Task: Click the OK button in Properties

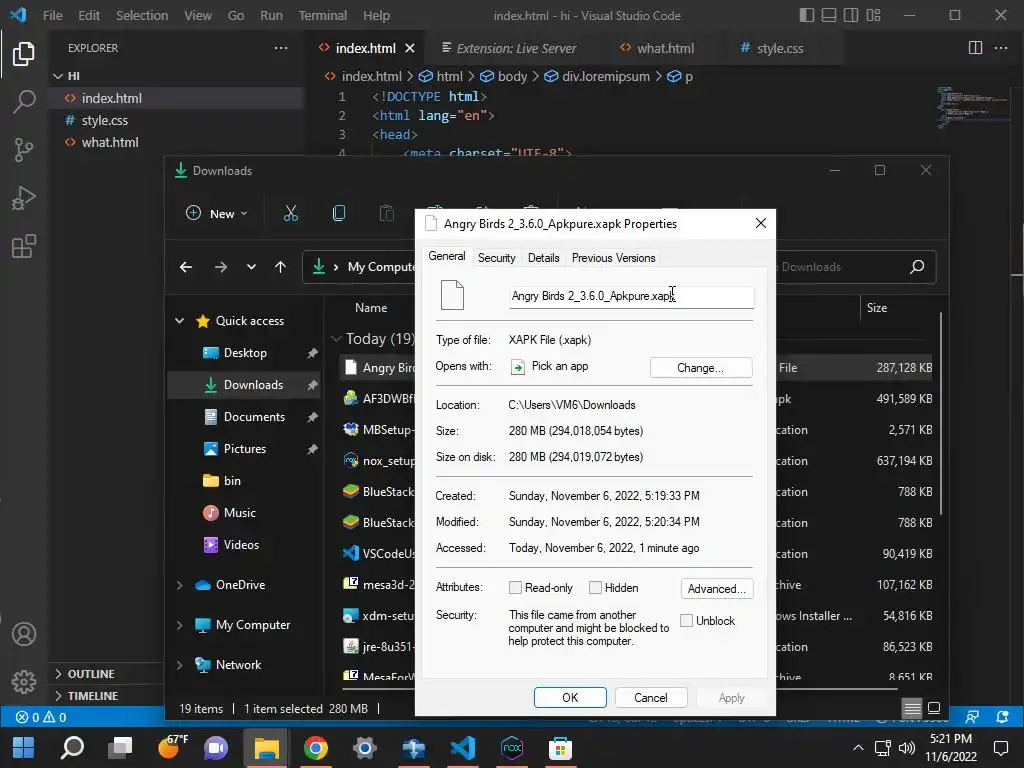Action: click(x=570, y=697)
